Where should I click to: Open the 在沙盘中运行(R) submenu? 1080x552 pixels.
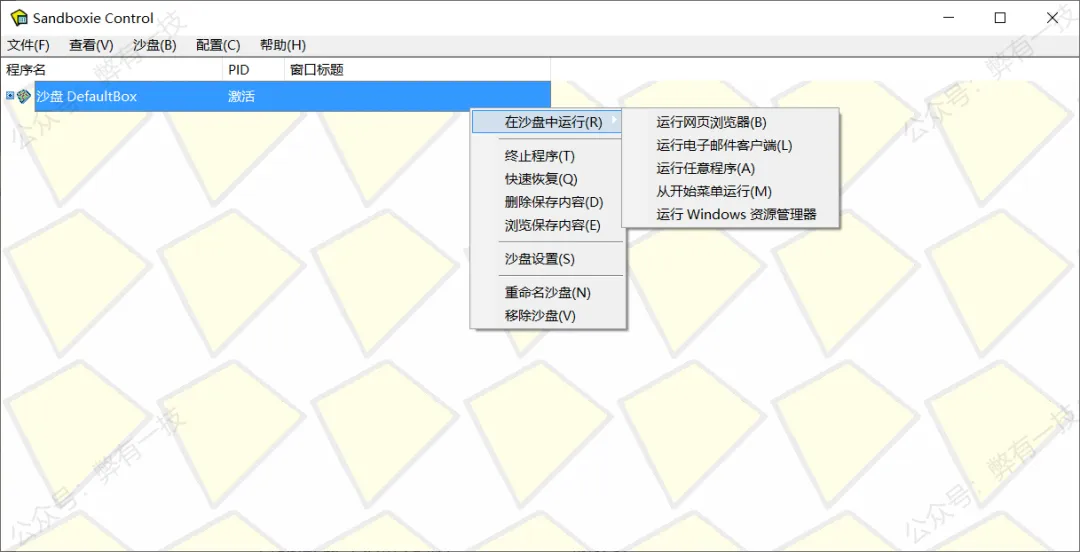[548, 123]
